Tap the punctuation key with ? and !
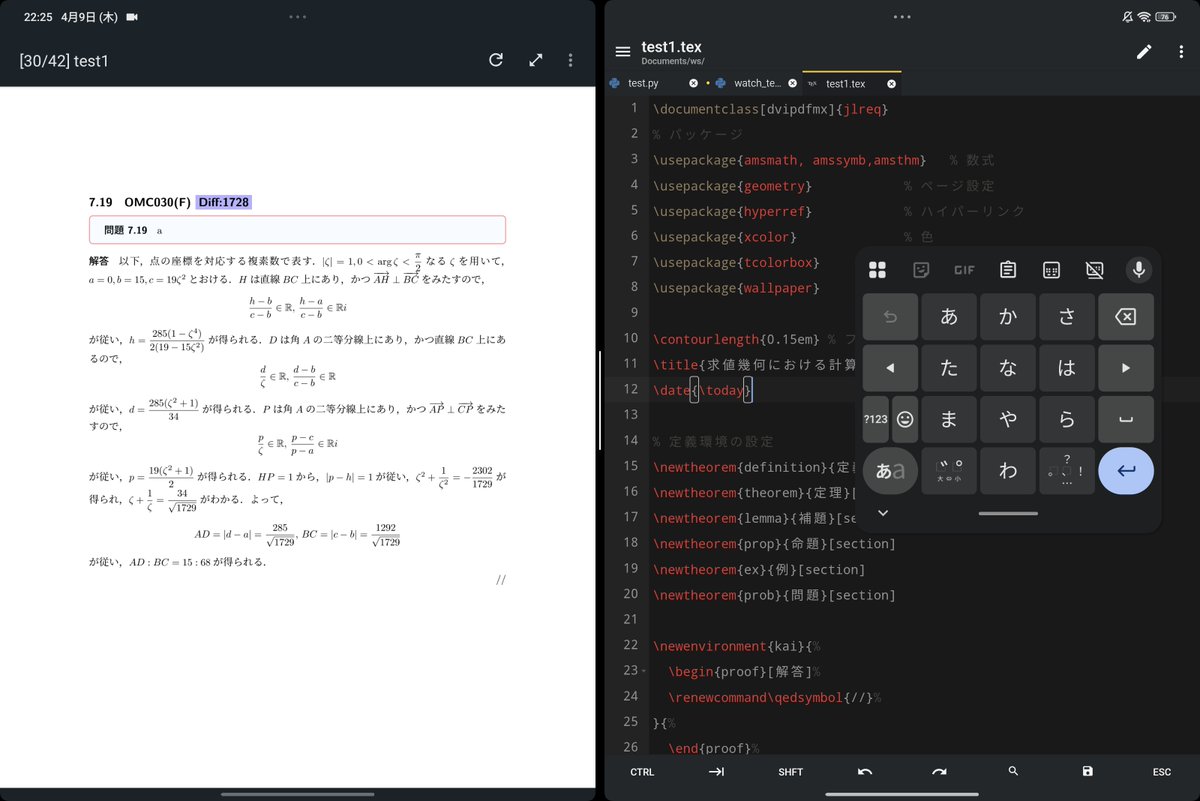Image resolution: width=1200 pixels, height=801 pixels. point(1067,471)
